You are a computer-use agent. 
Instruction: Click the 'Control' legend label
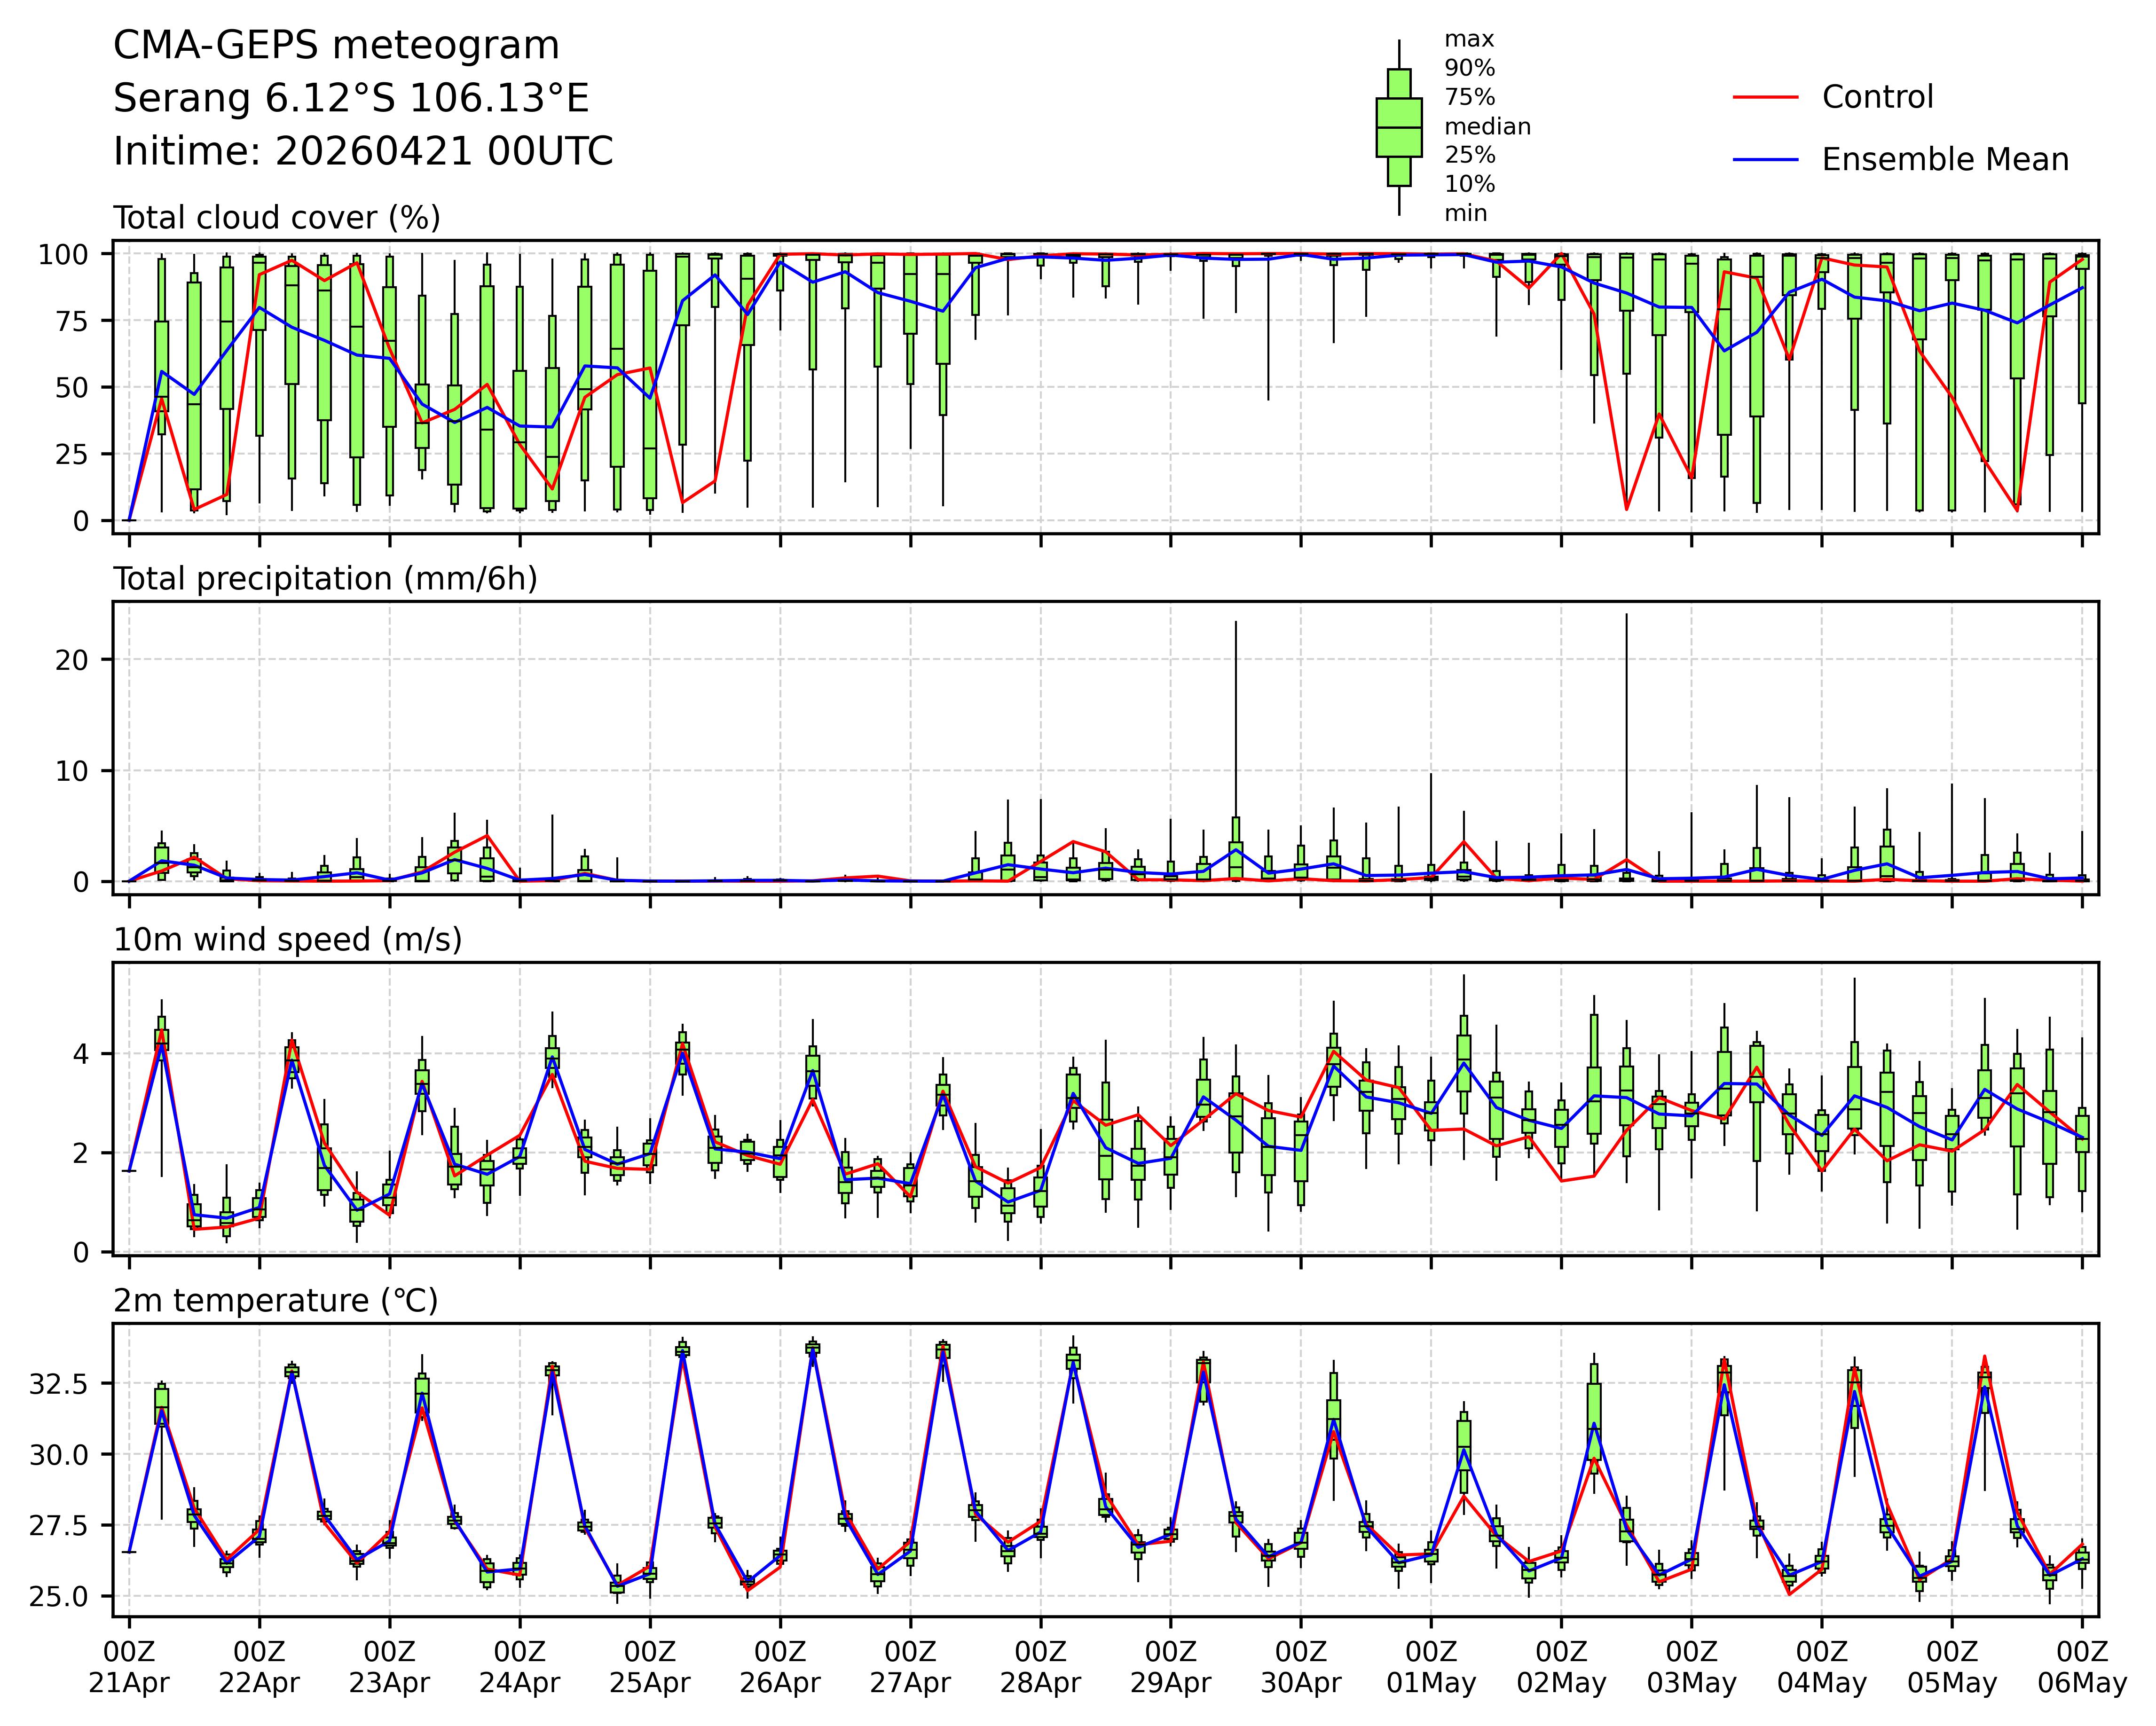tap(1877, 97)
